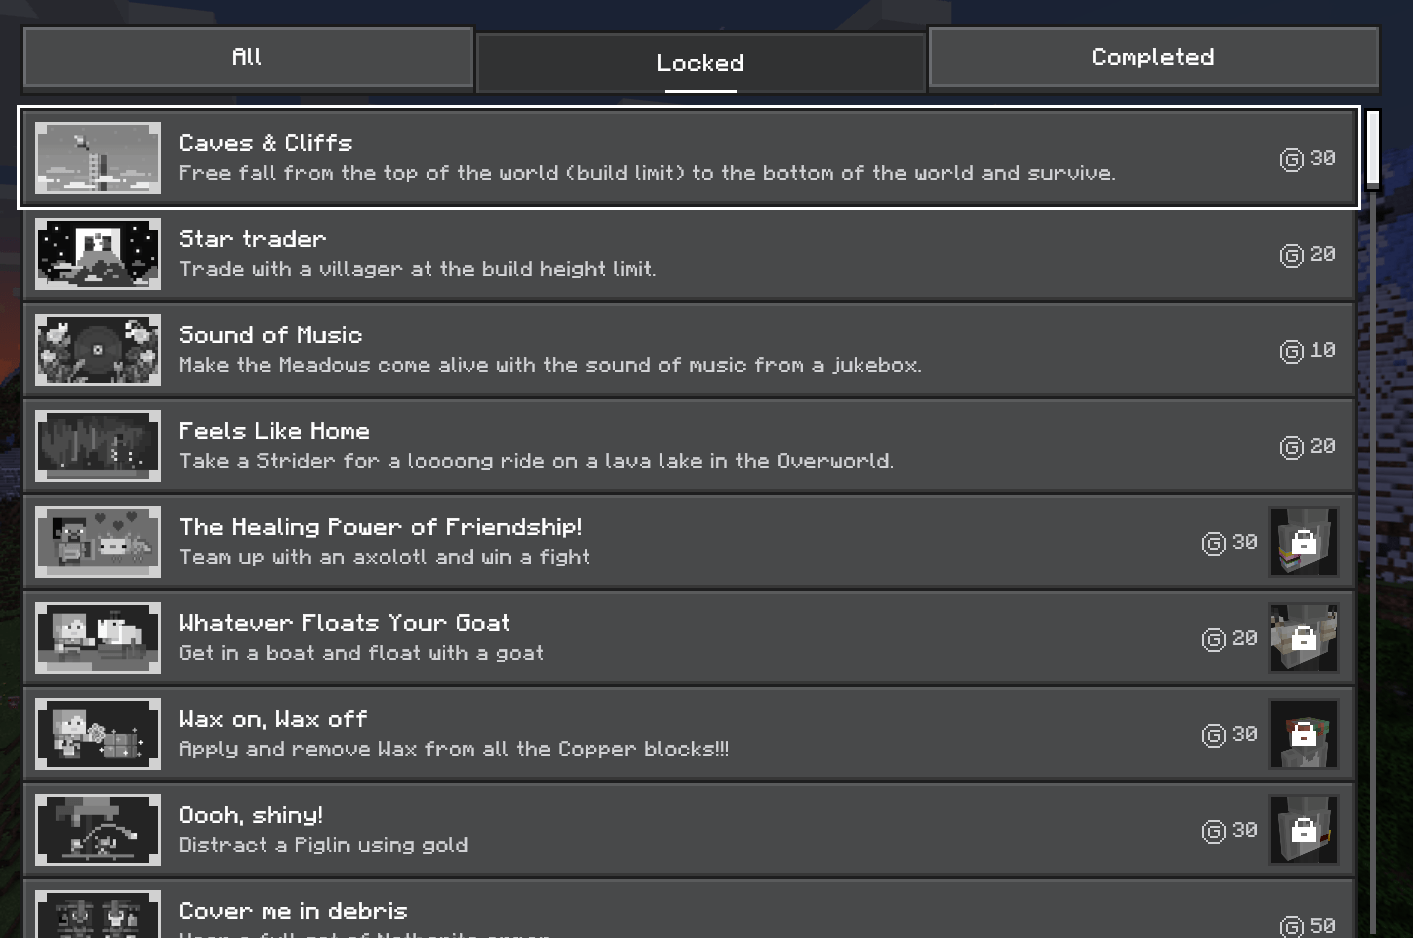Image resolution: width=1413 pixels, height=938 pixels.
Task: Select the "Feels Like Home" title text
Action: (x=274, y=431)
